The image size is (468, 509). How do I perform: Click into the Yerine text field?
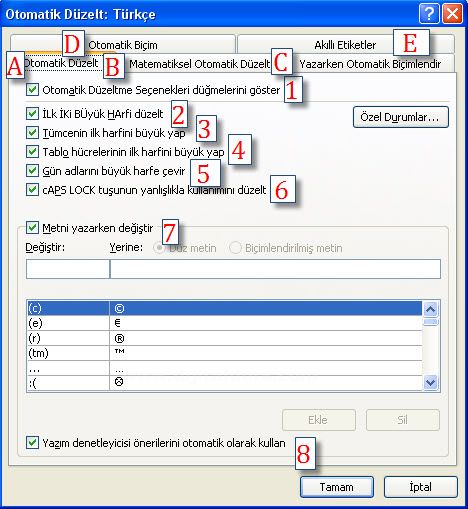coord(275,269)
